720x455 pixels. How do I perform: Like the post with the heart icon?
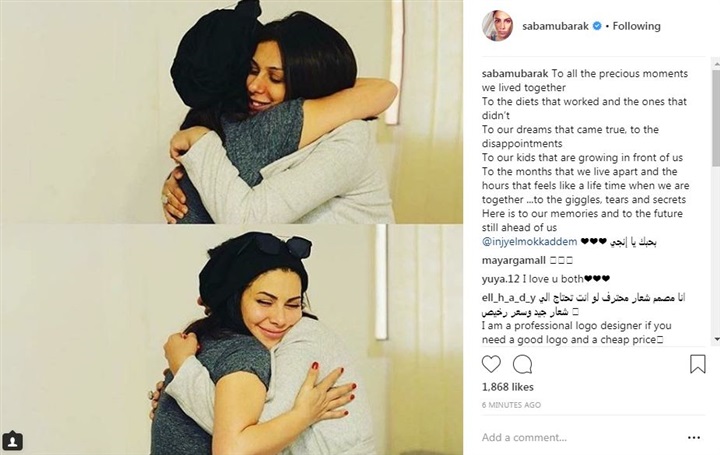click(x=491, y=365)
